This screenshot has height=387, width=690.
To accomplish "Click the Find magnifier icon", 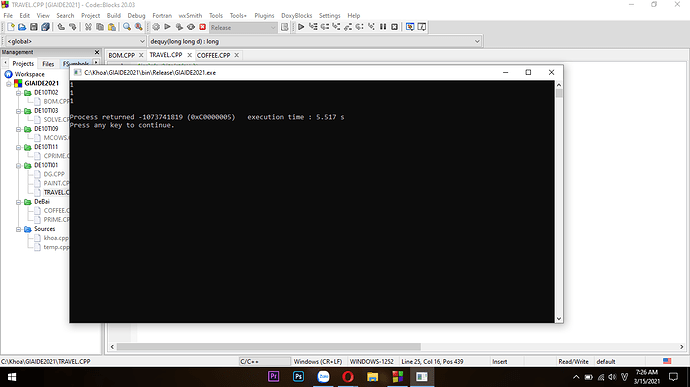I will pyautogui.click(x=127, y=27).
